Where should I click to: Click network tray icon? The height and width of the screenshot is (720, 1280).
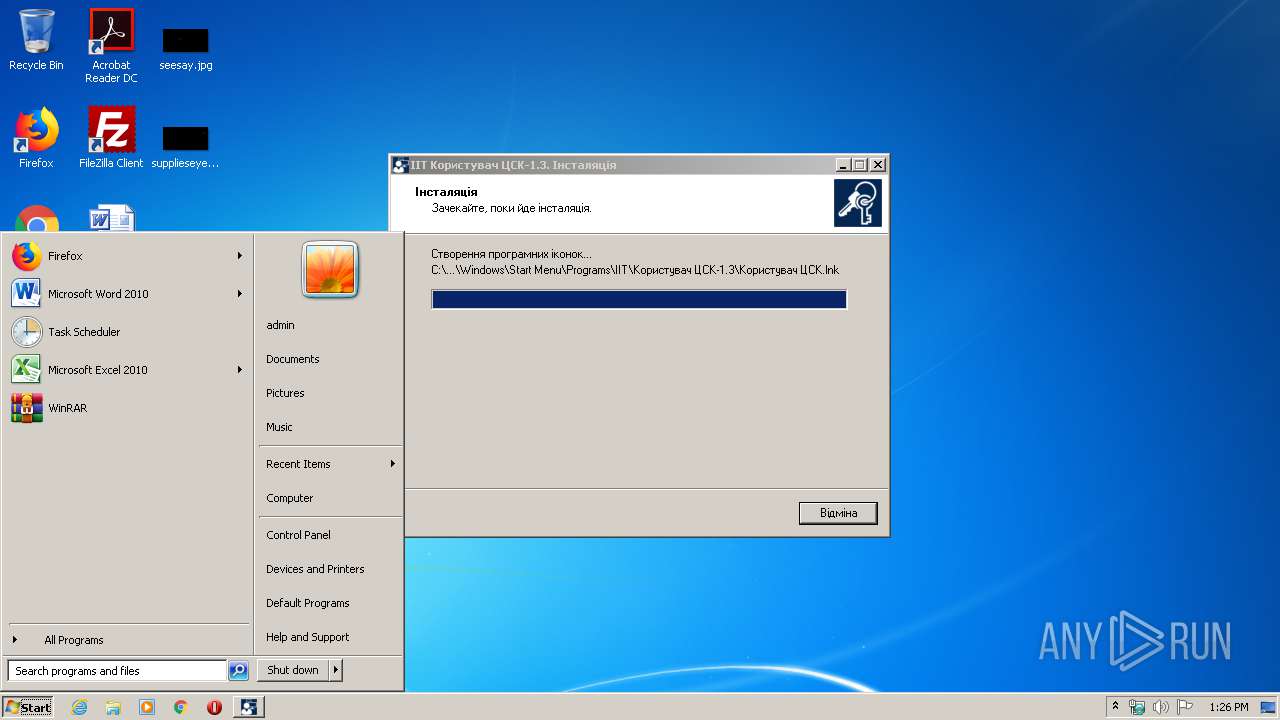[x=1137, y=707]
